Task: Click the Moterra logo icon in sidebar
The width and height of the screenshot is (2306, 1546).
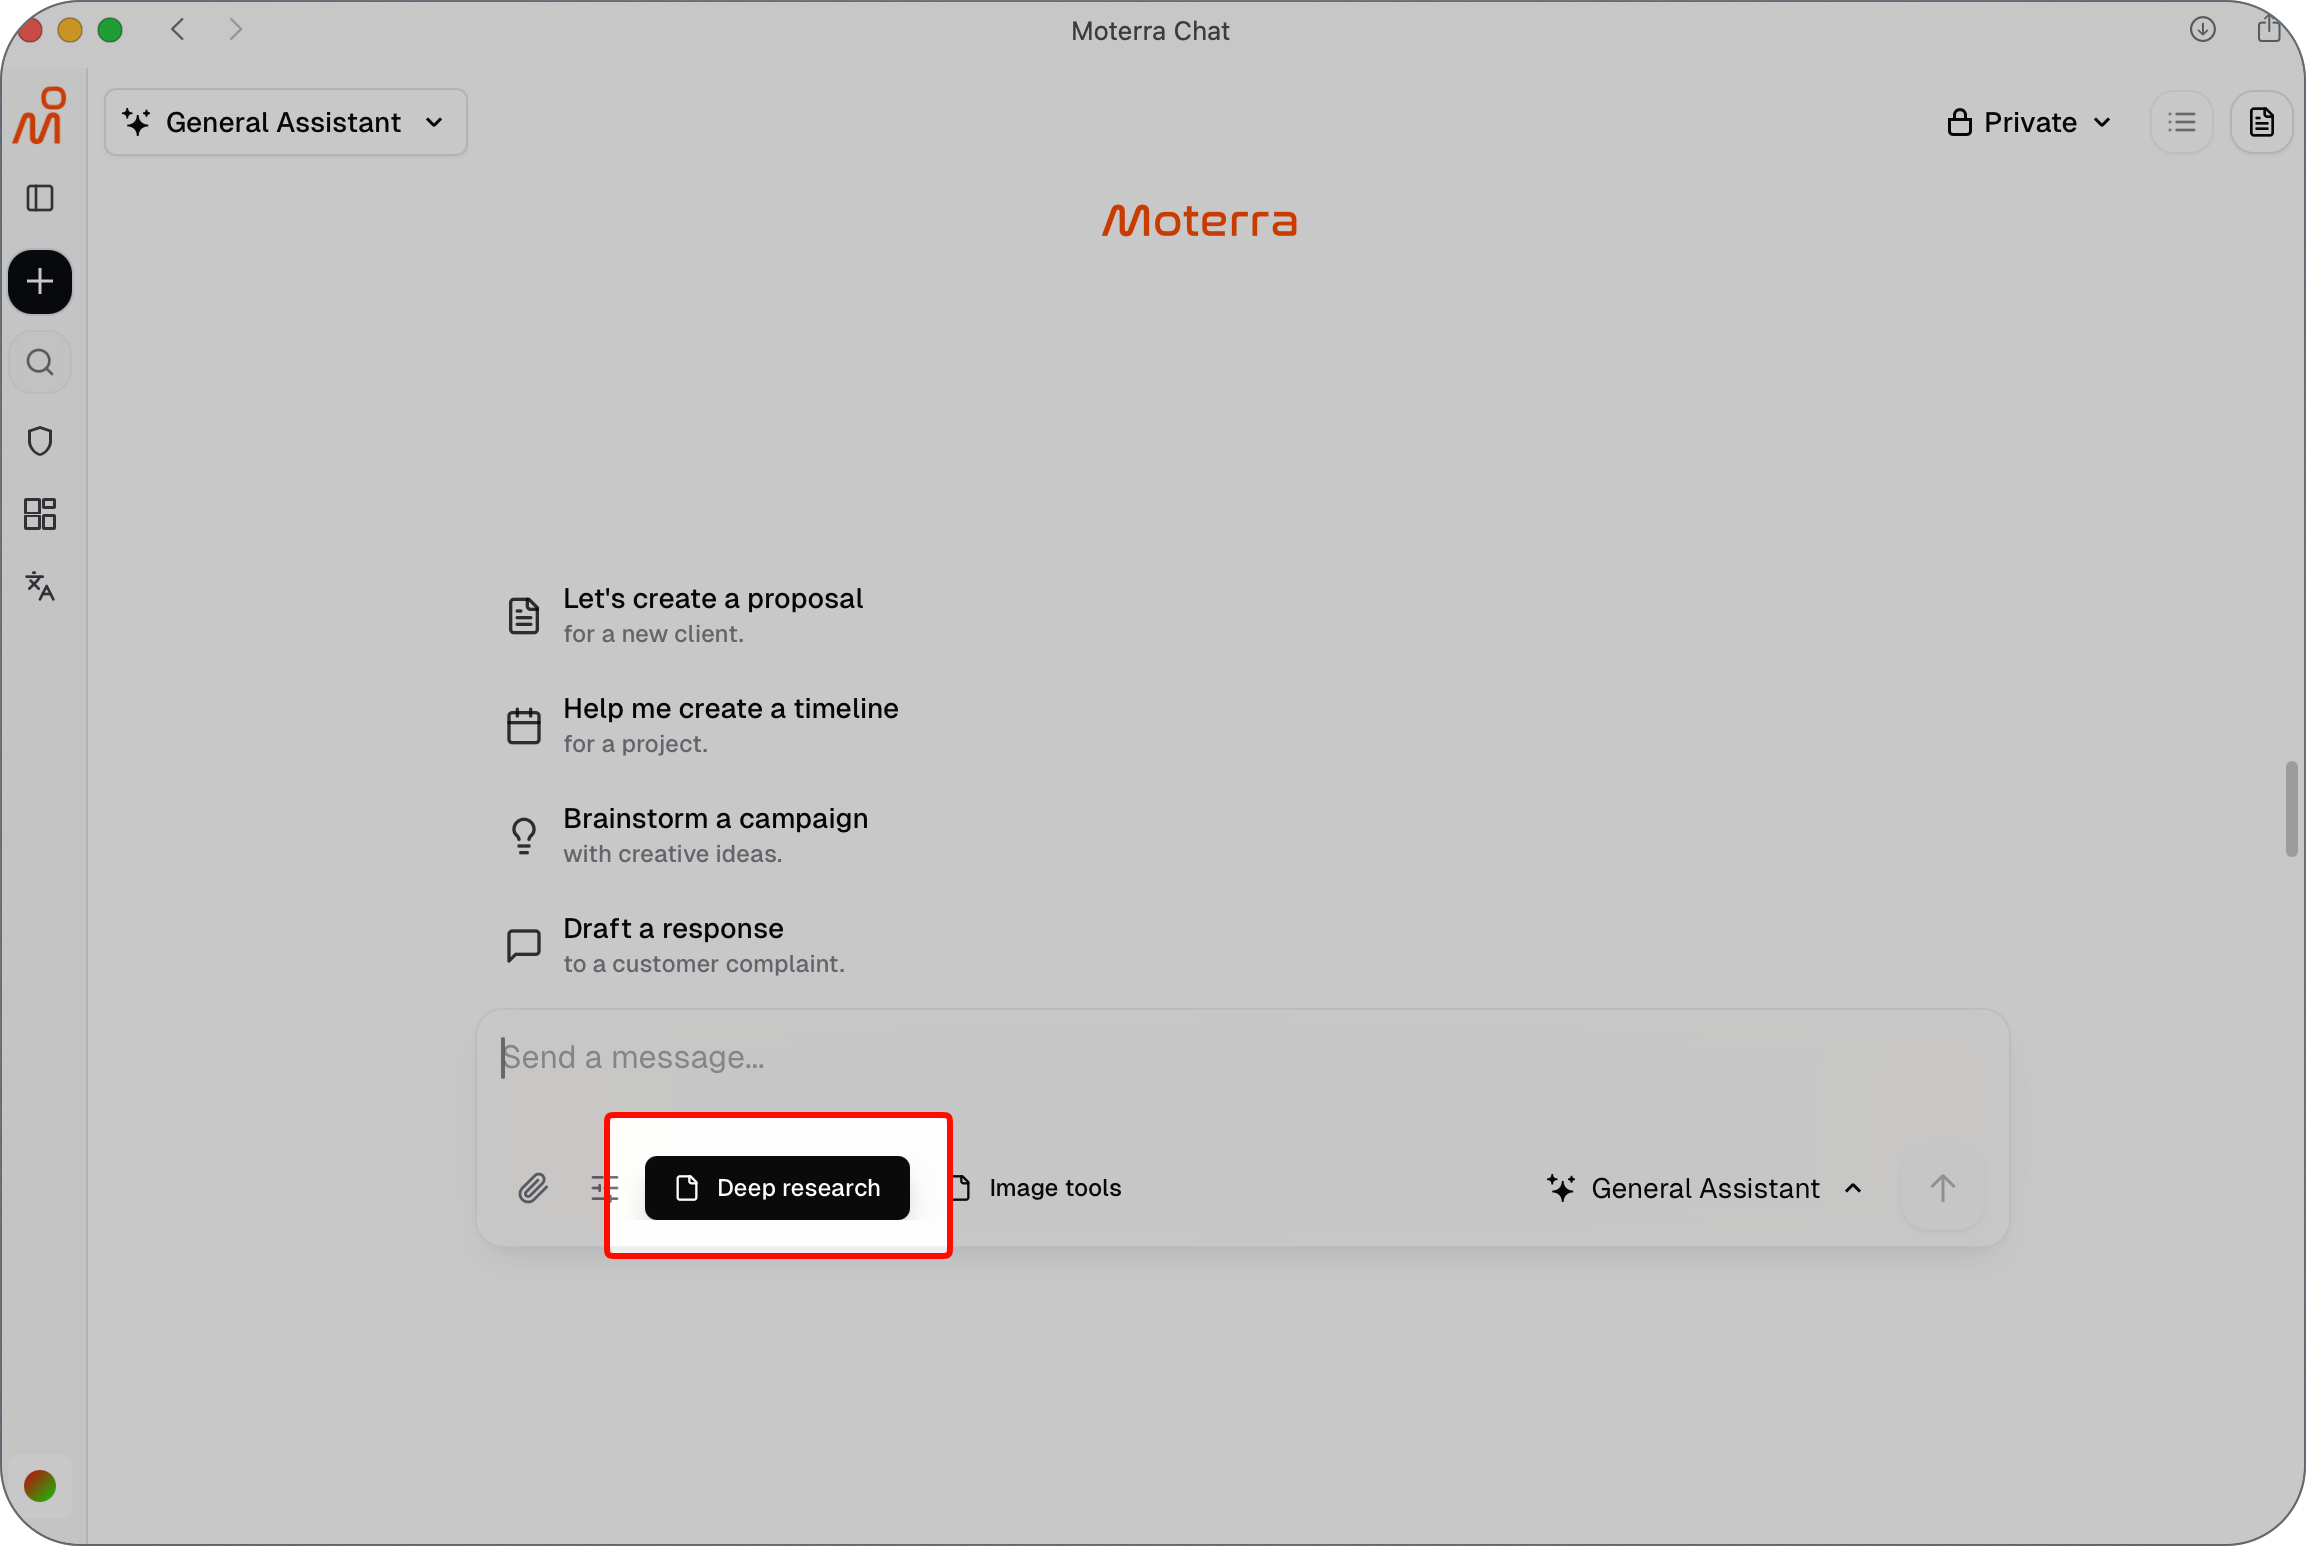Action: pyautogui.click(x=40, y=117)
